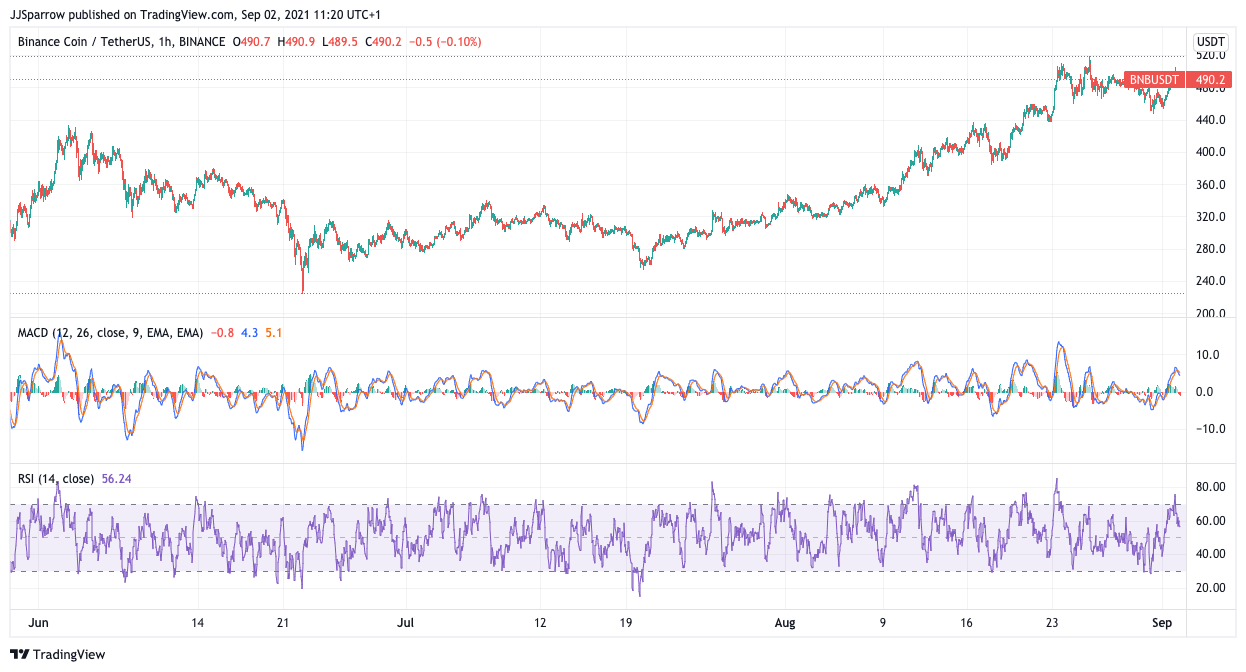Click the 14 date label in June

pos(198,623)
